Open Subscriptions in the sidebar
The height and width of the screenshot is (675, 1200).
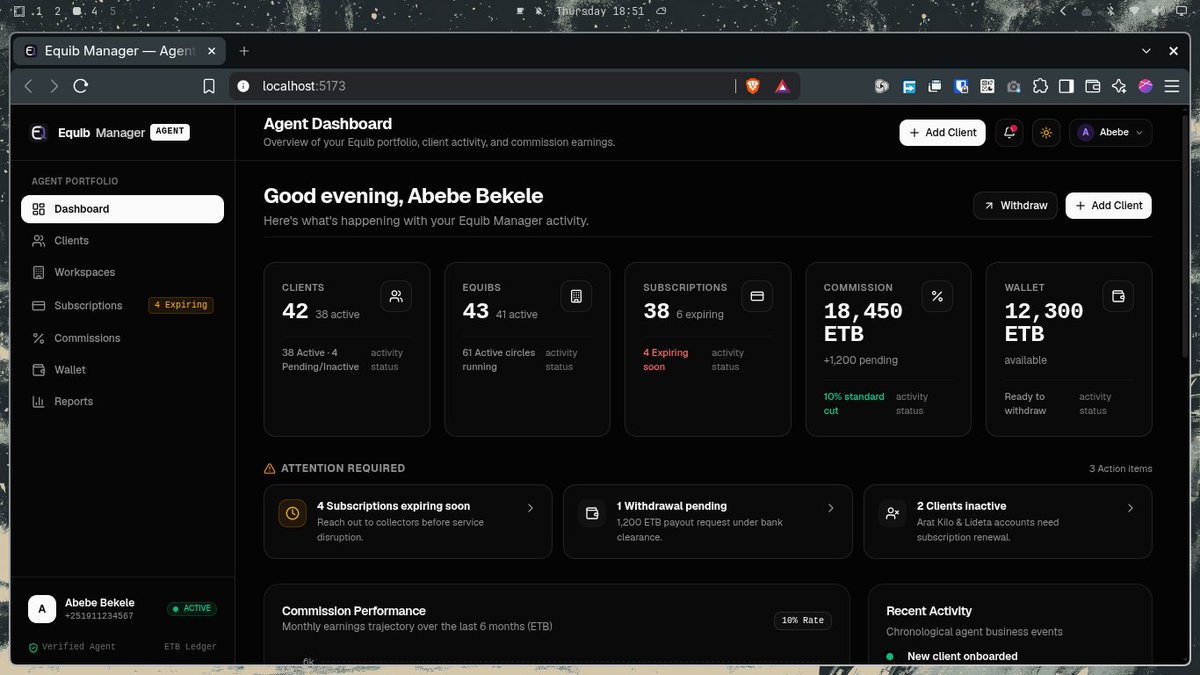click(122, 305)
